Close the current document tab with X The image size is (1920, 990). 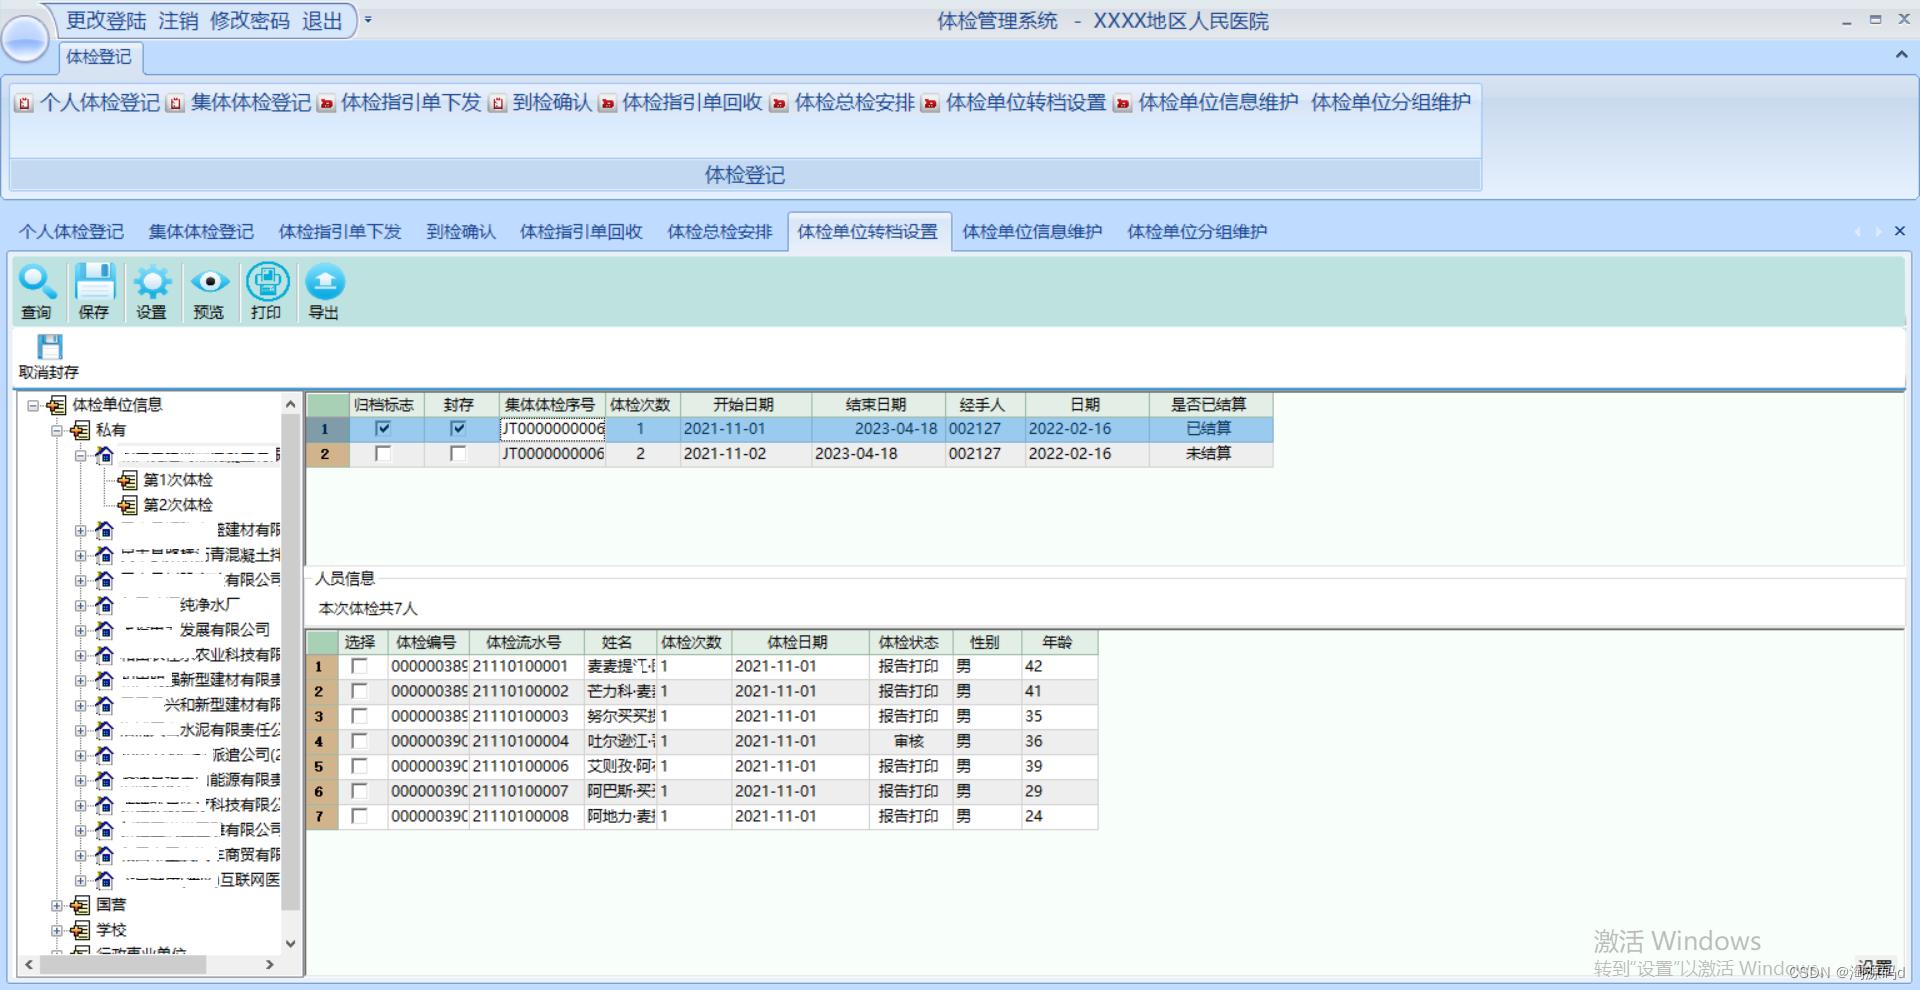[x=1900, y=231]
